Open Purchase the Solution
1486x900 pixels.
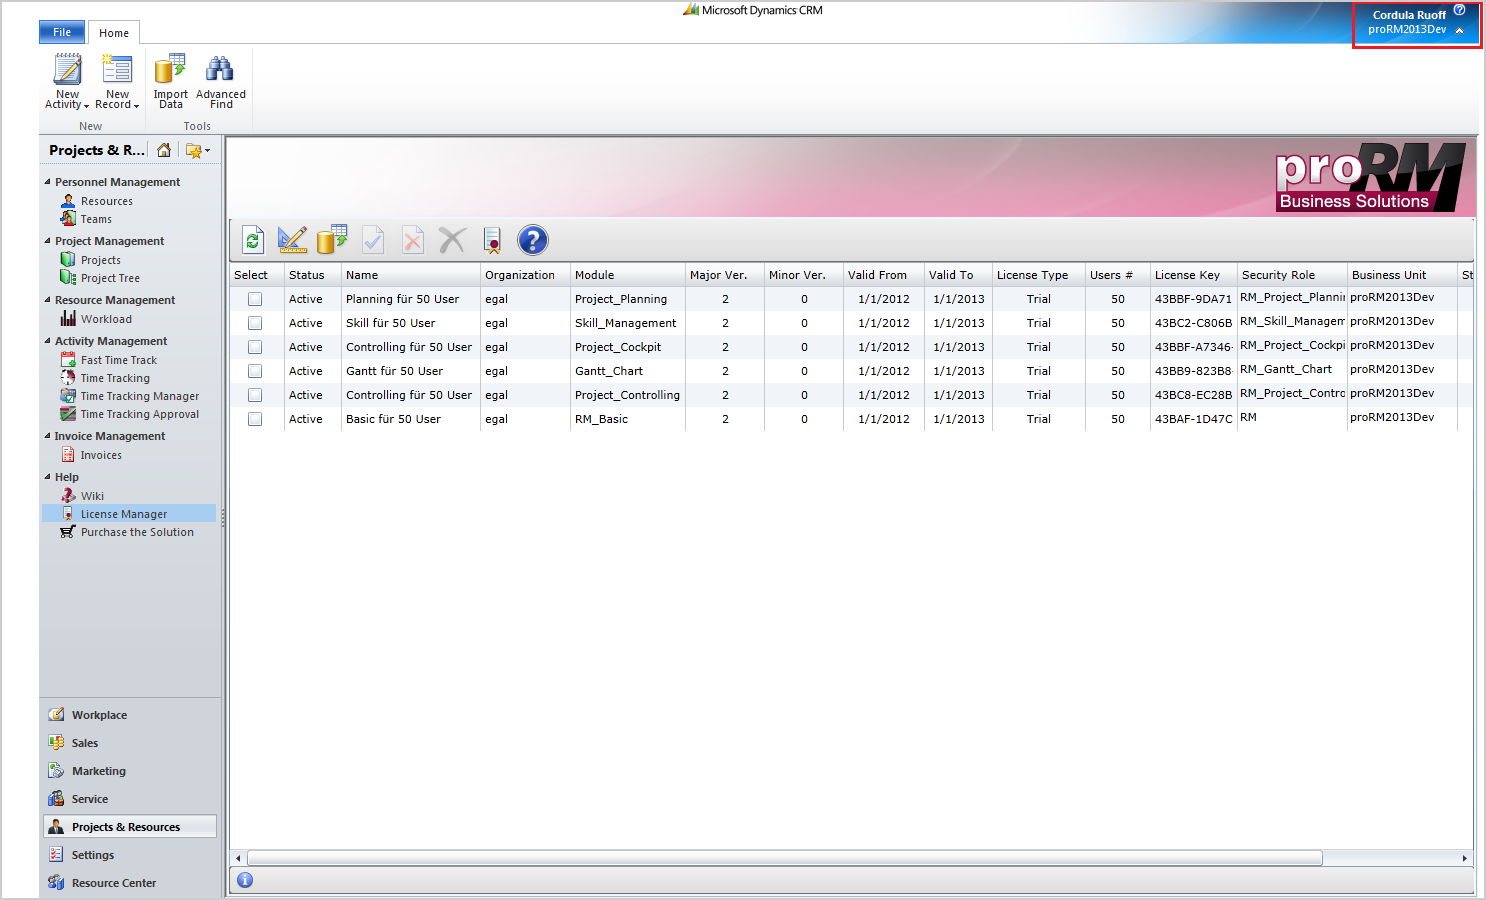click(x=137, y=532)
